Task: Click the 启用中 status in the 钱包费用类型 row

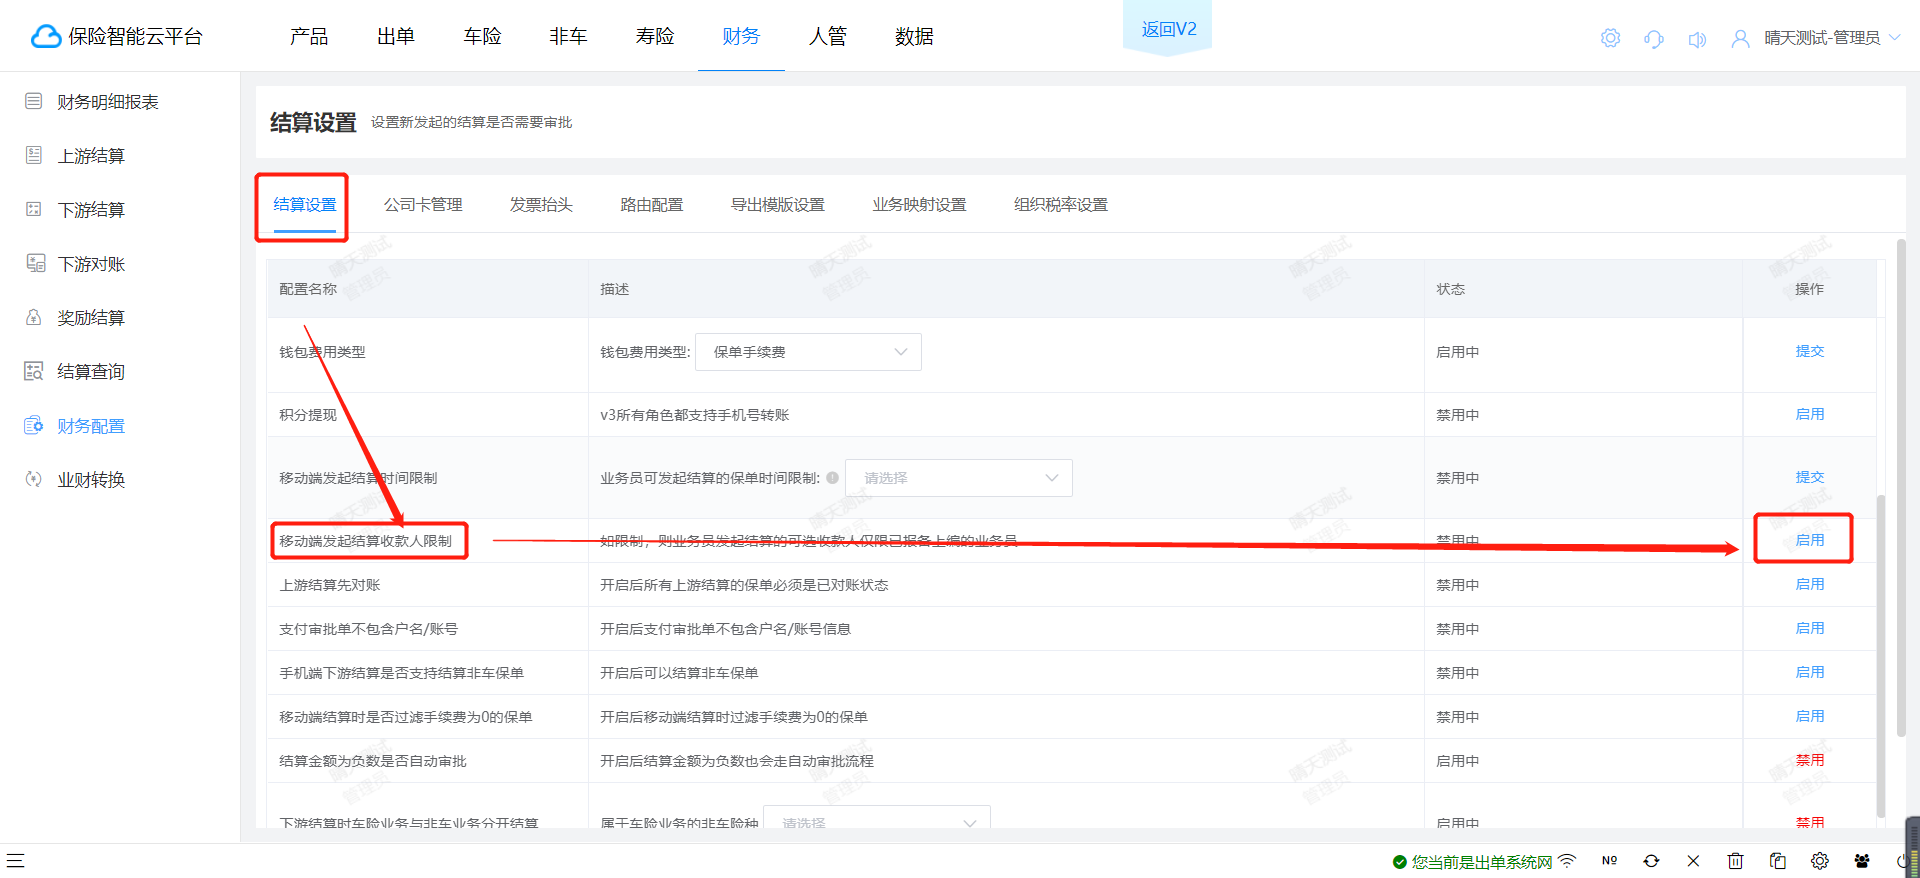Action: [x=1458, y=352]
